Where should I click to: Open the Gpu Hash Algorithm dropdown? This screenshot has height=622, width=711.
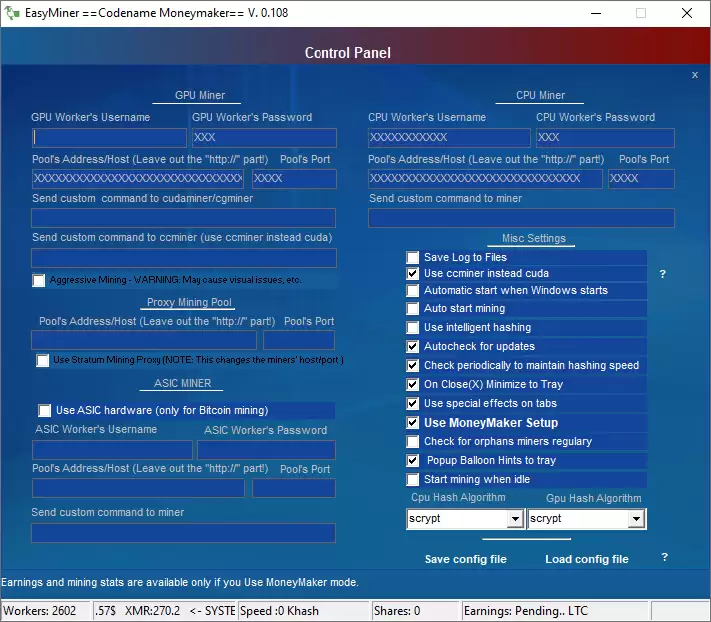coord(635,519)
